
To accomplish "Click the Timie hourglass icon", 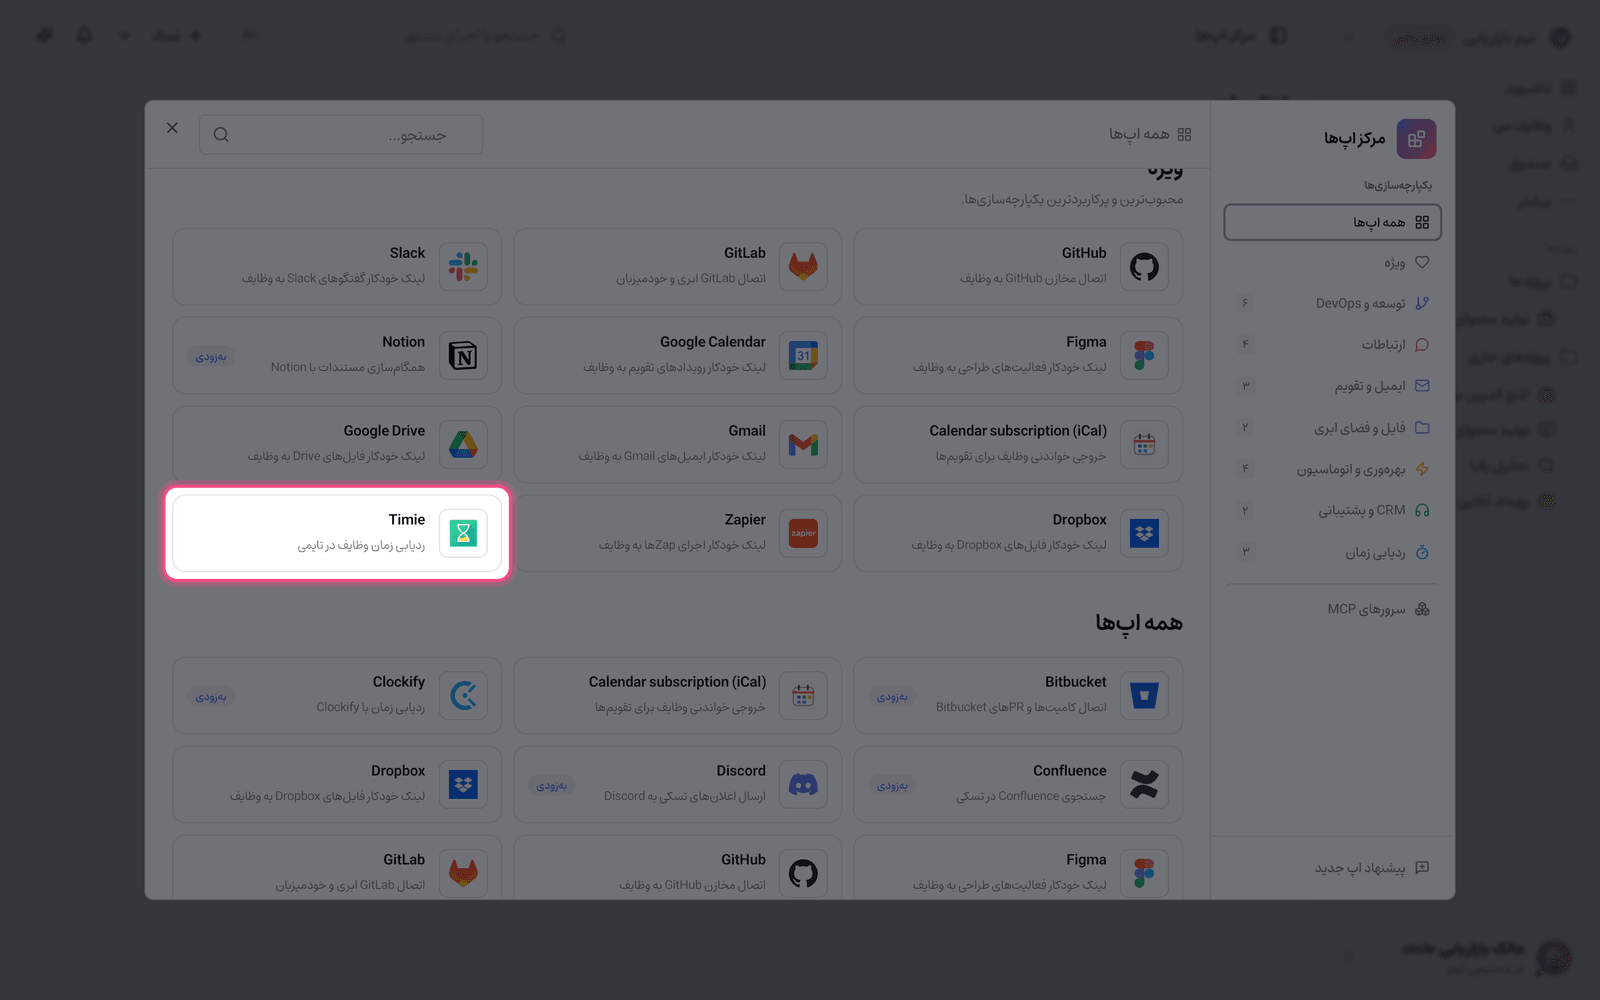I will [463, 534].
